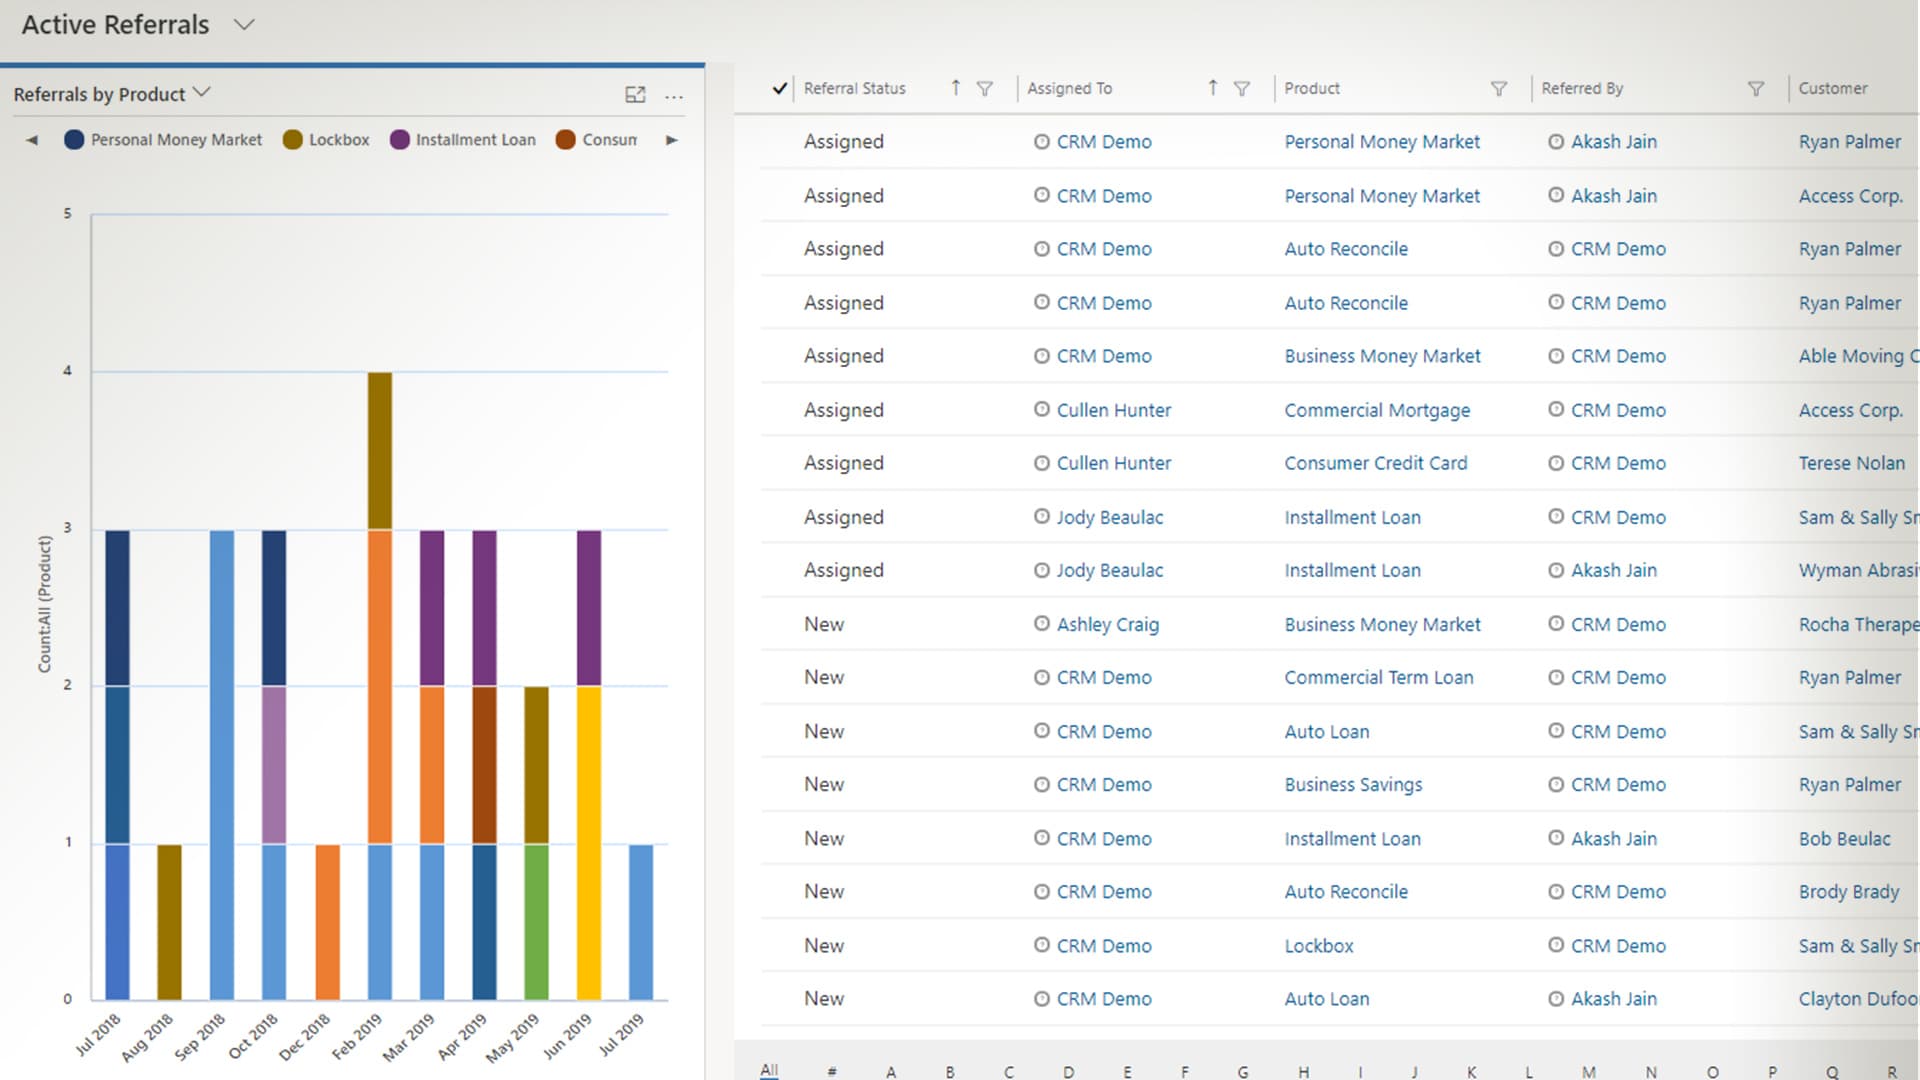Sort Referral Status column using arrow
Image resolution: width=1920 pixels, height=1080 pixels.
coord(956,88)
